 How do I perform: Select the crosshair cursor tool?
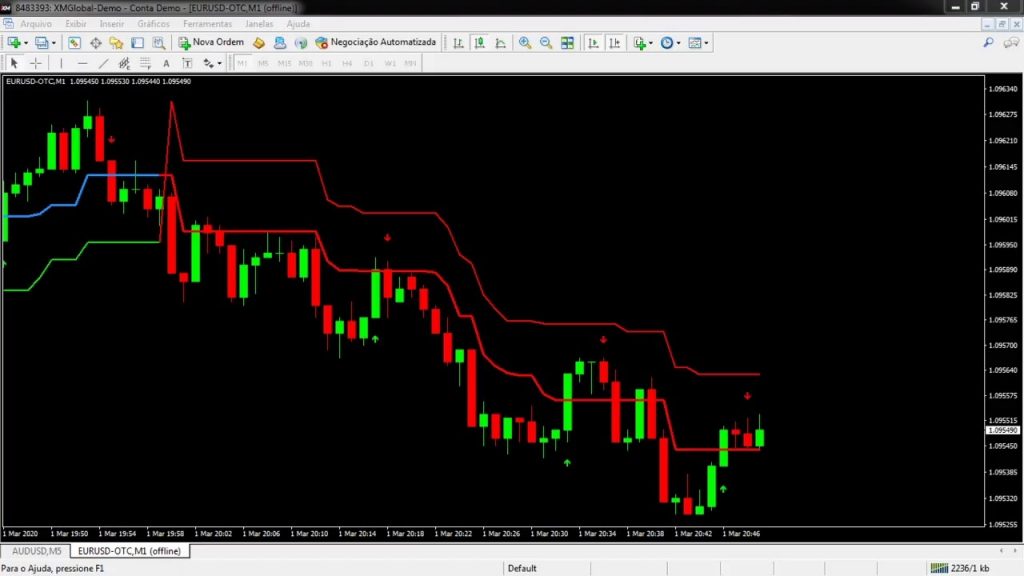pyautogui.click(x=36, y=63)
